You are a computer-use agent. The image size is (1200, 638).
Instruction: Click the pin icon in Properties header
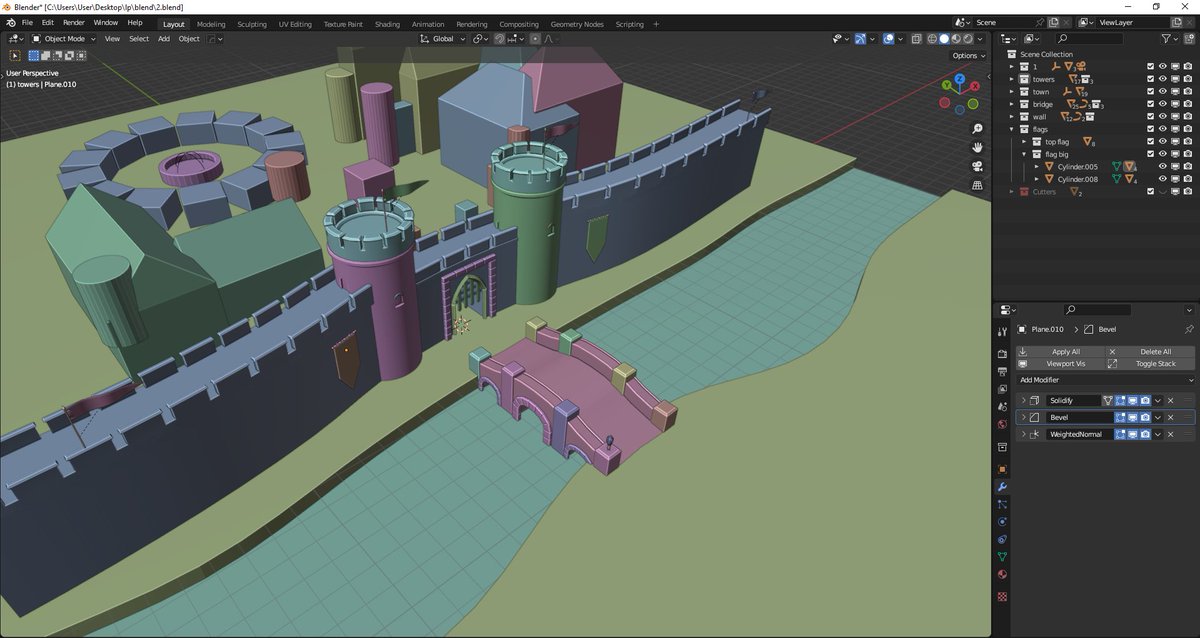tap(1189, 329)
